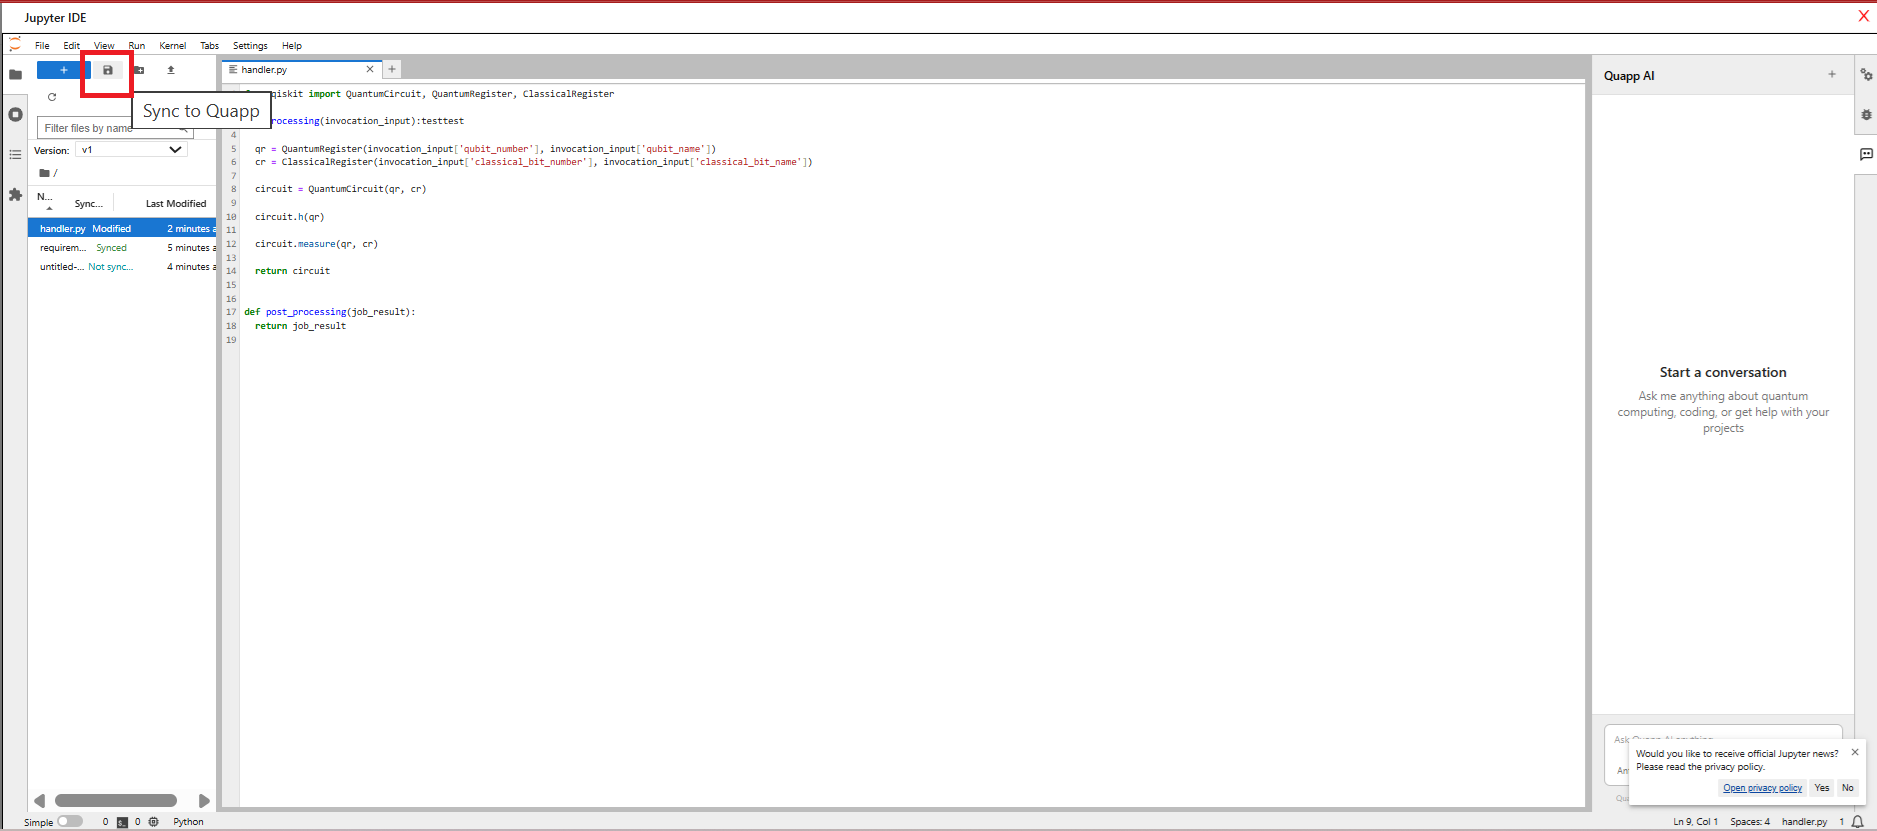The width and height of the screenshot is (1877, 831).
Task: Click the file browser horizontal scrollbar
Action: [116, 801]
